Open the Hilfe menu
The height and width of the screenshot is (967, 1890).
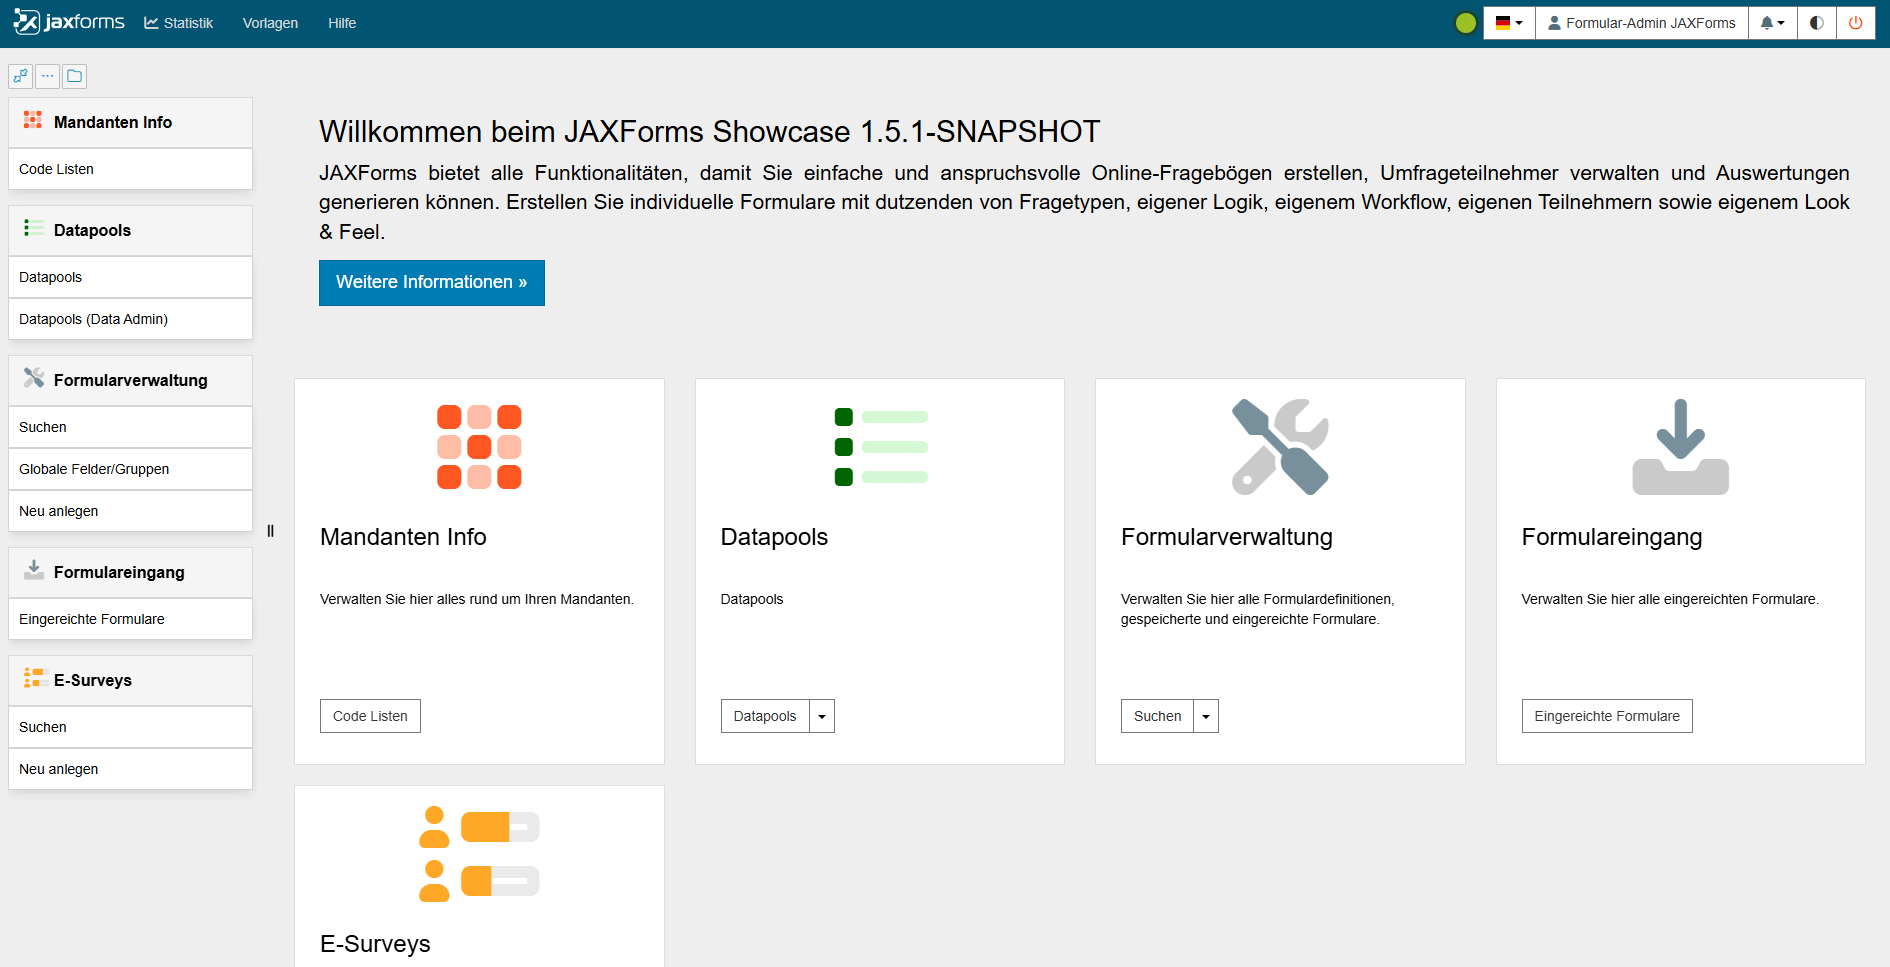342,23
